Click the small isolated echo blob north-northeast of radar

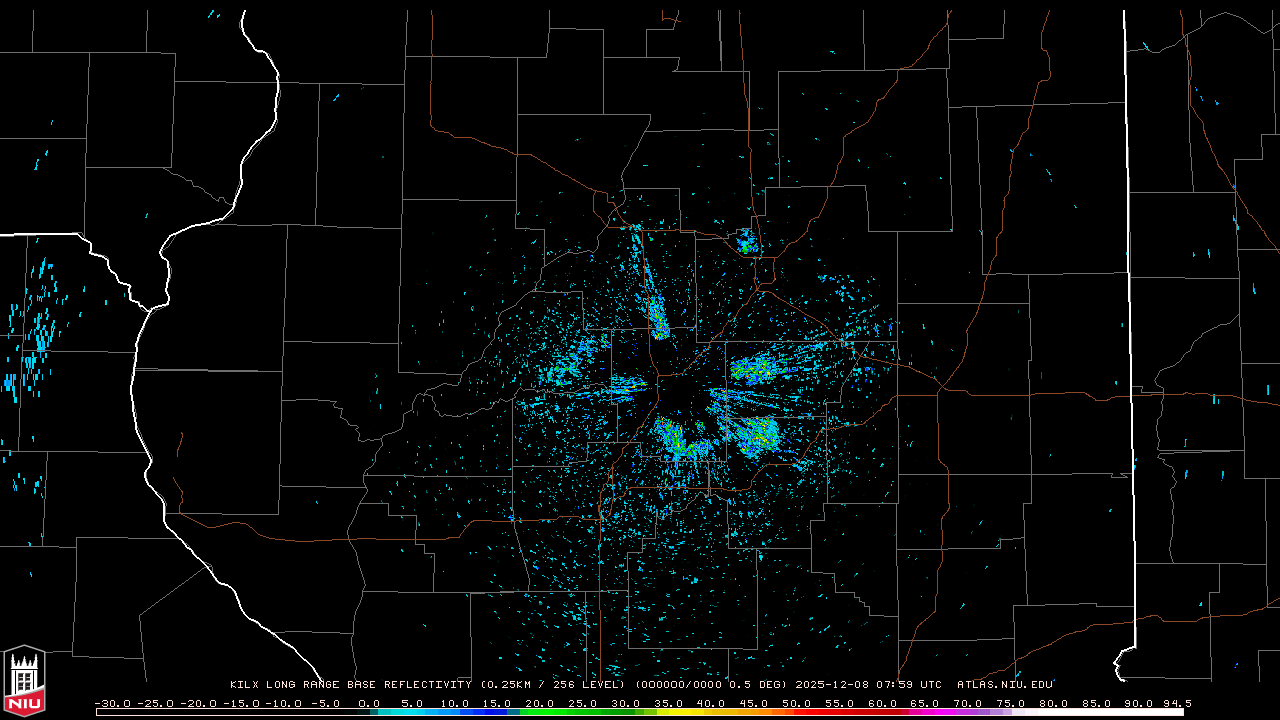tap(746, 241)
